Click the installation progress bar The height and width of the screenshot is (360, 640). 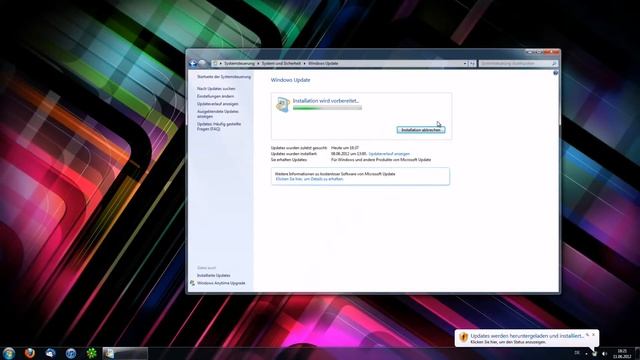[x=327, y=108]
